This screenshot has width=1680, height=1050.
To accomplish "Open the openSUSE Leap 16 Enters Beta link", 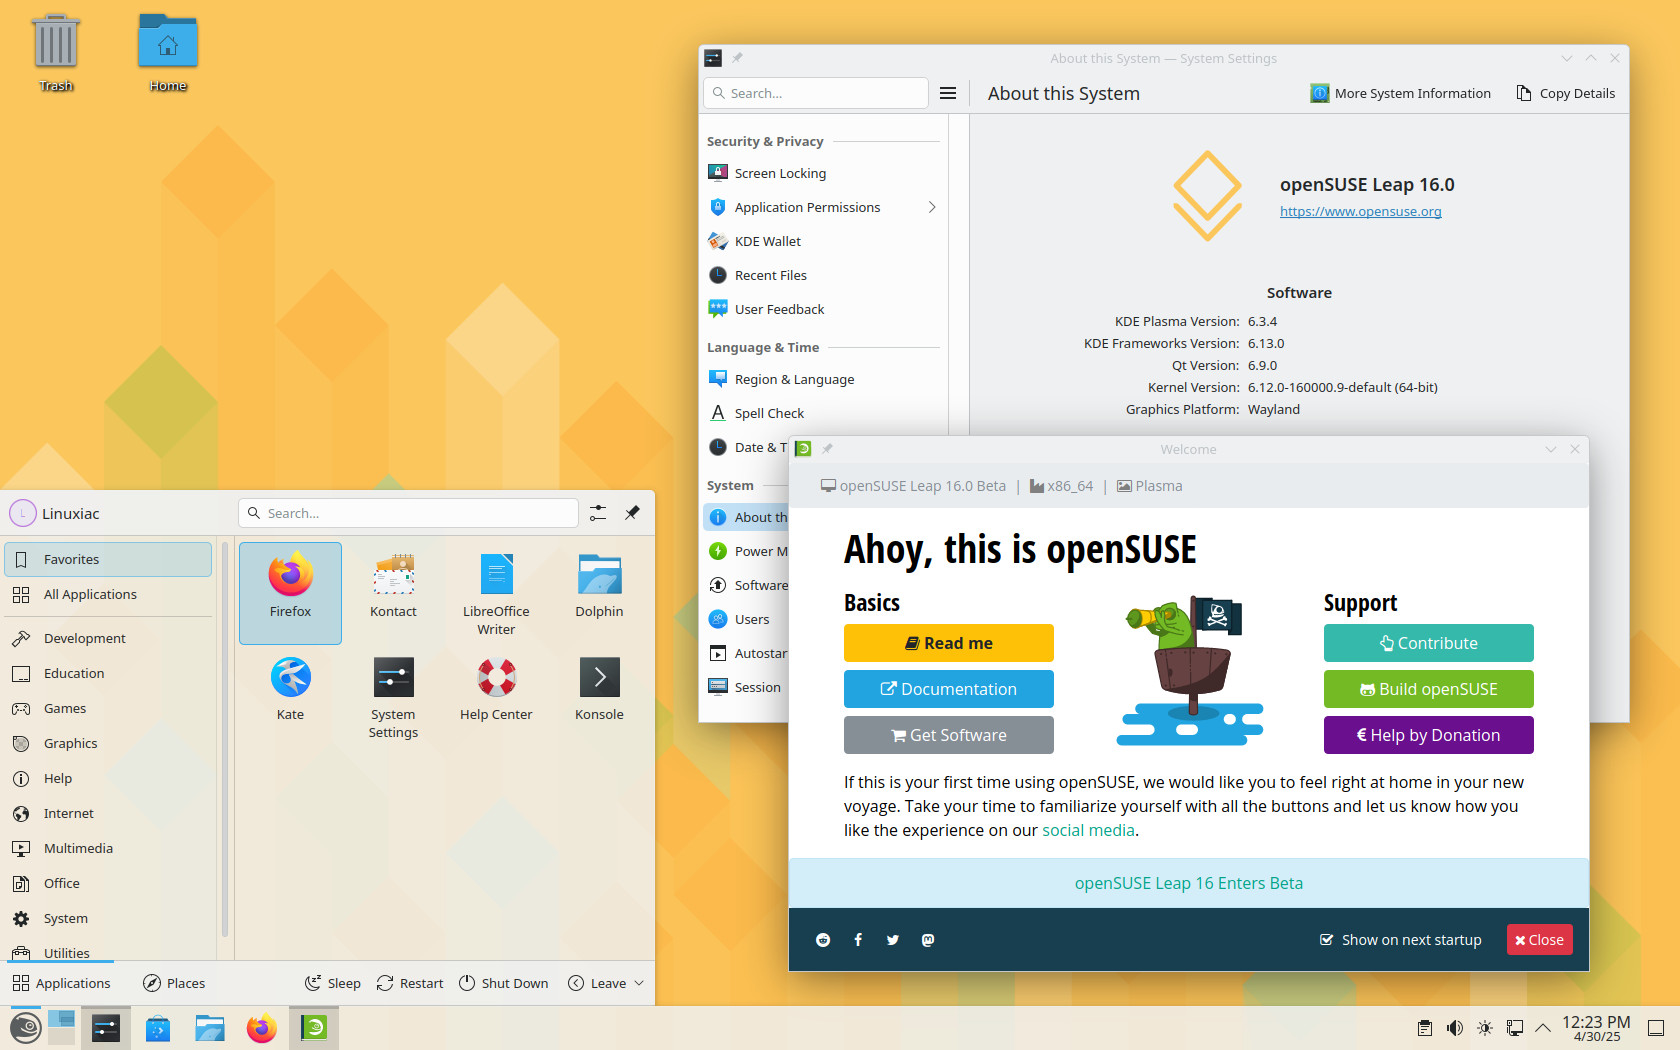I will tap(1188, 883).
